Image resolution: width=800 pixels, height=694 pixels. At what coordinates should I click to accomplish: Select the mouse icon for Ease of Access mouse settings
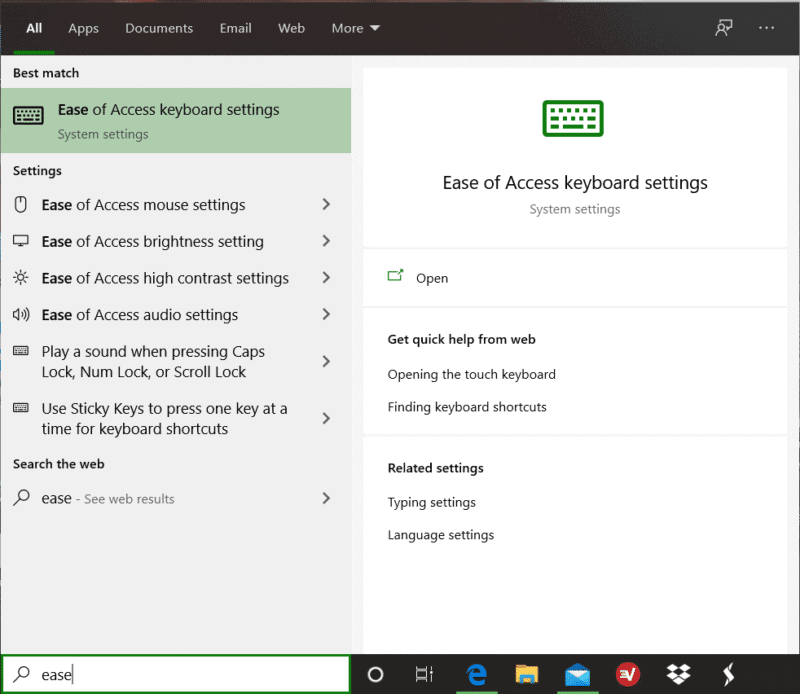pos(19,205)
